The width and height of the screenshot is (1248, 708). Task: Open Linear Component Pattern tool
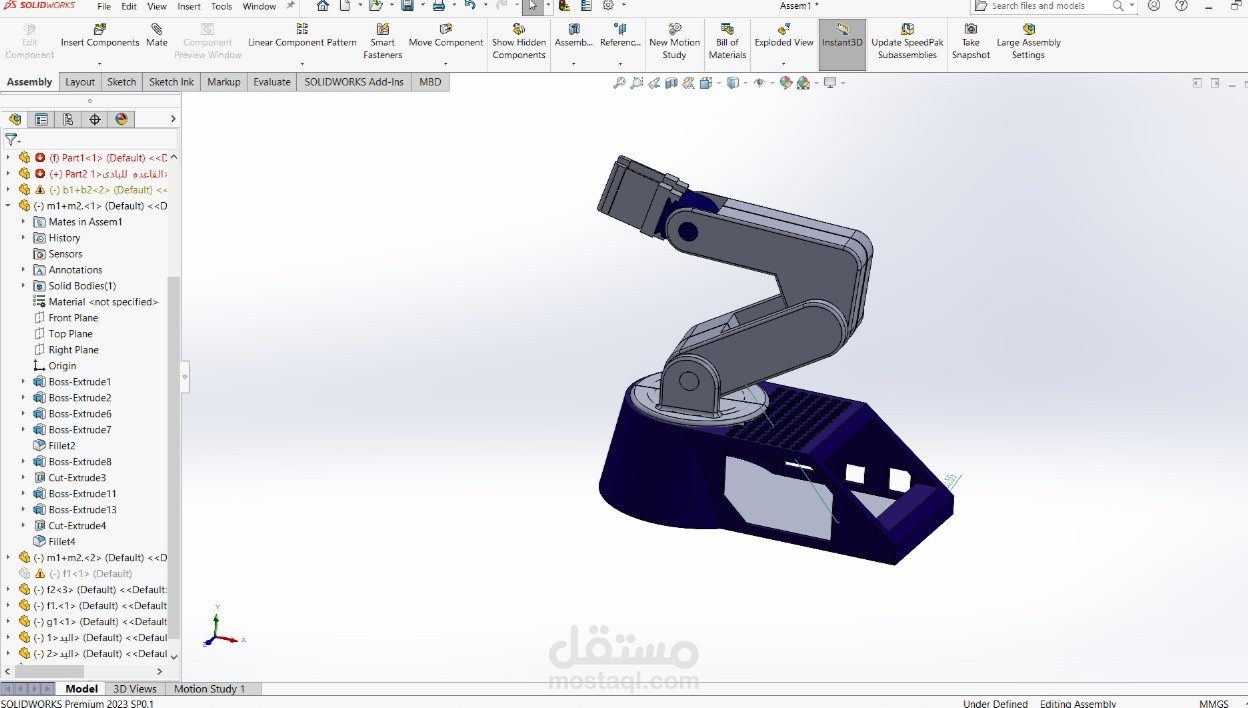click(x=302, y=36)
